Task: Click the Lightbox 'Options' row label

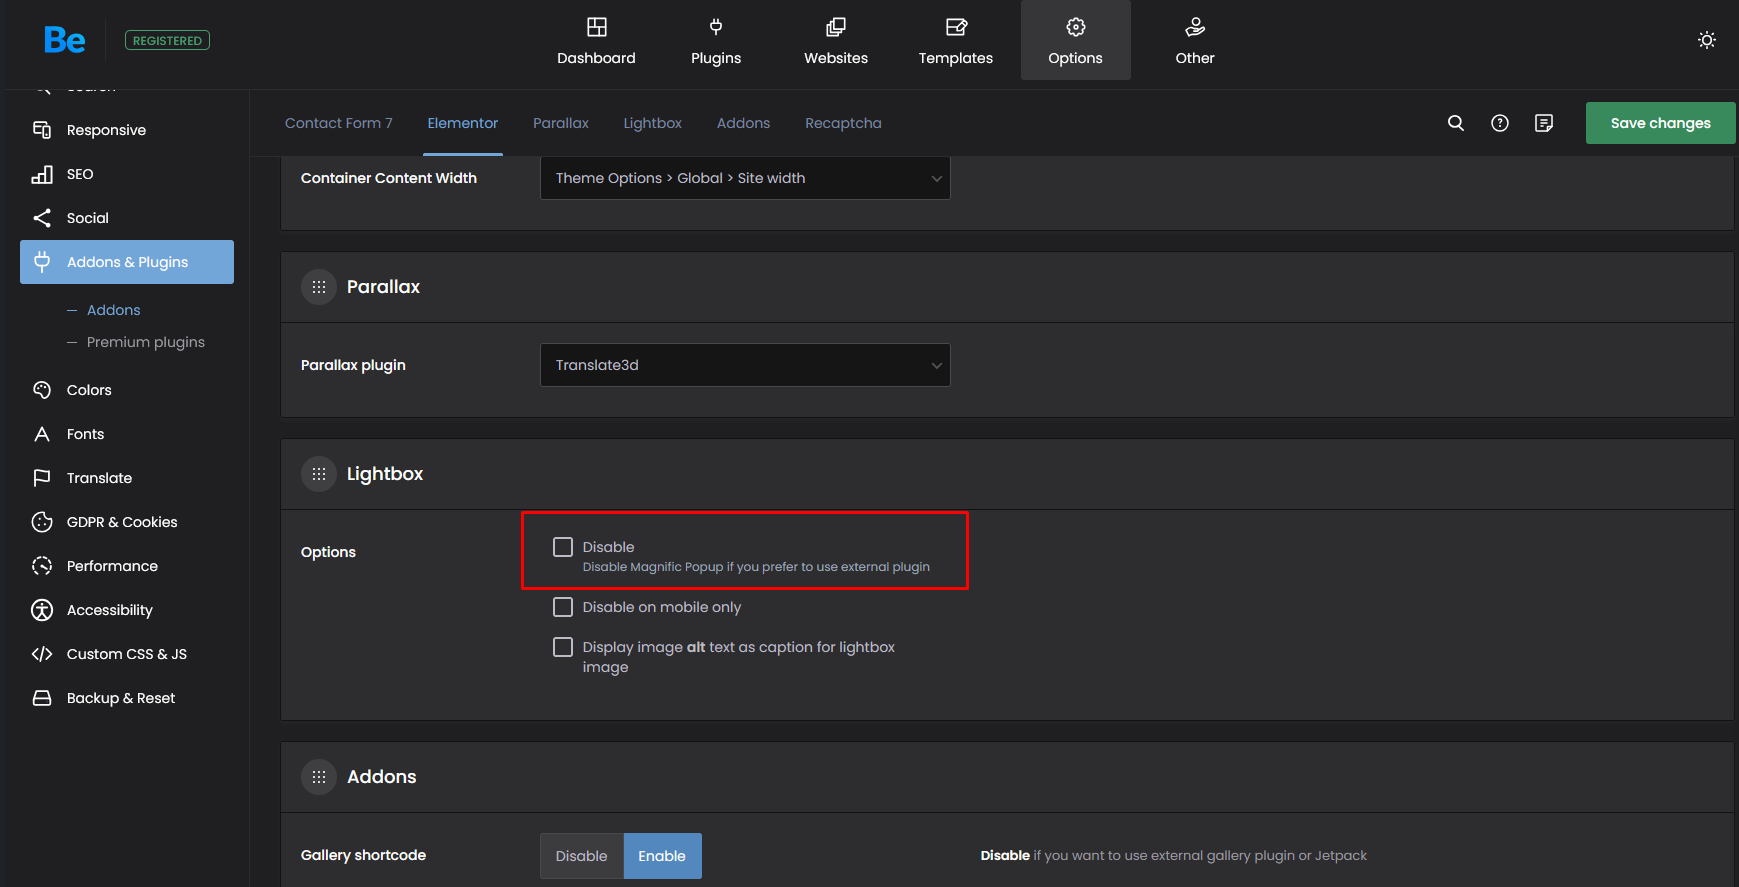Action: click(328, 552)
